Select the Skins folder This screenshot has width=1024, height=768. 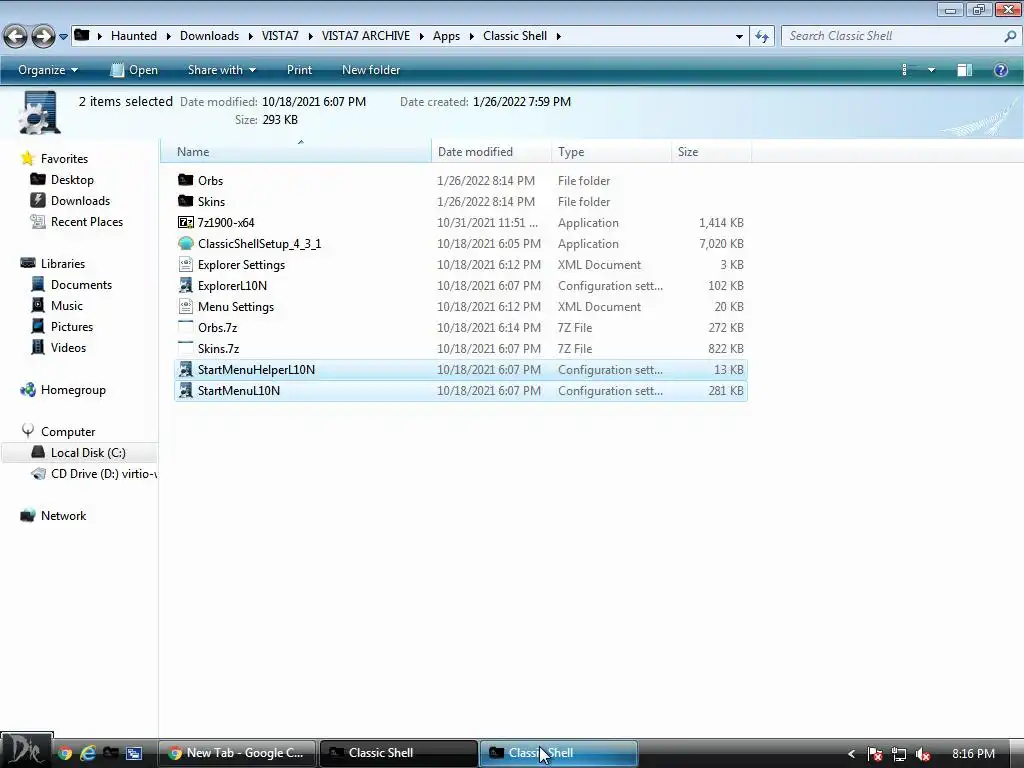point(461,202)
